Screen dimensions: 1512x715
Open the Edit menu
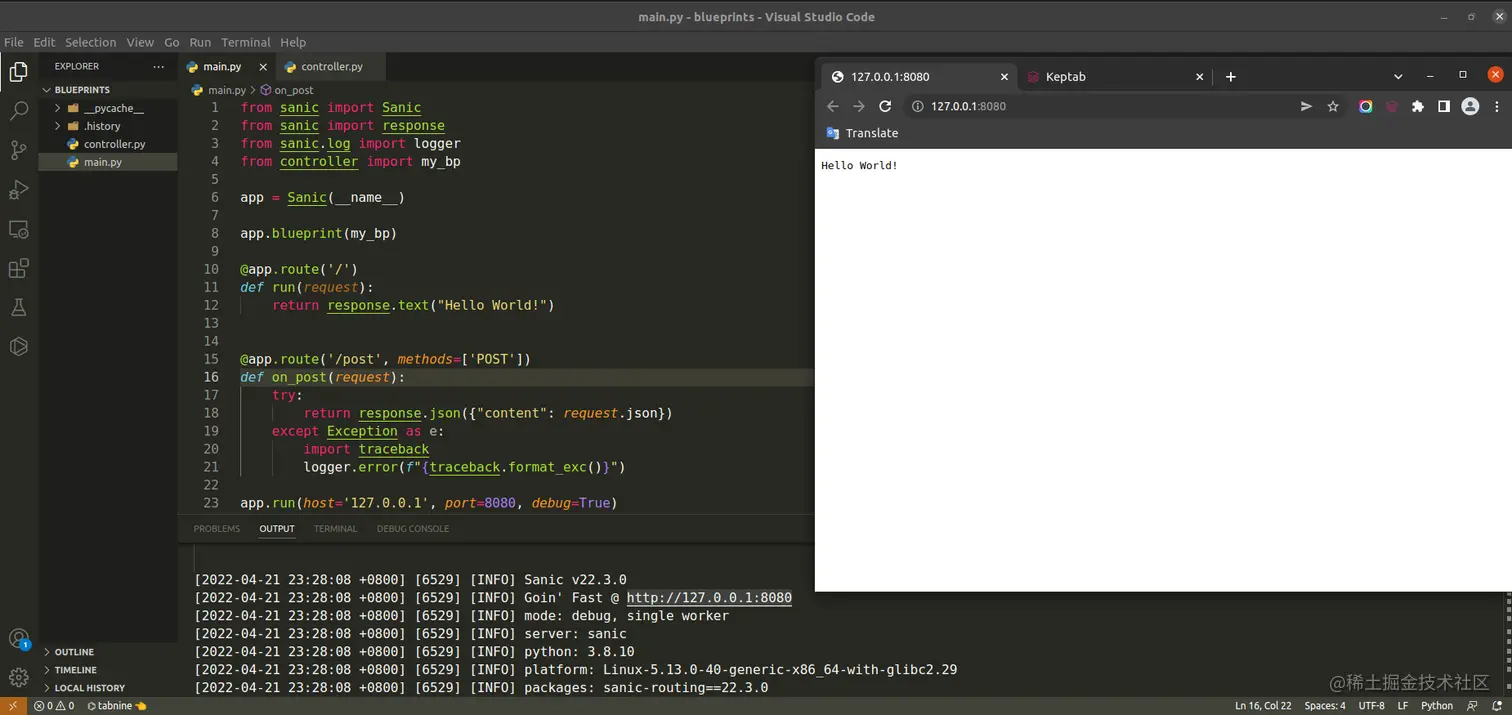(44, 42)
